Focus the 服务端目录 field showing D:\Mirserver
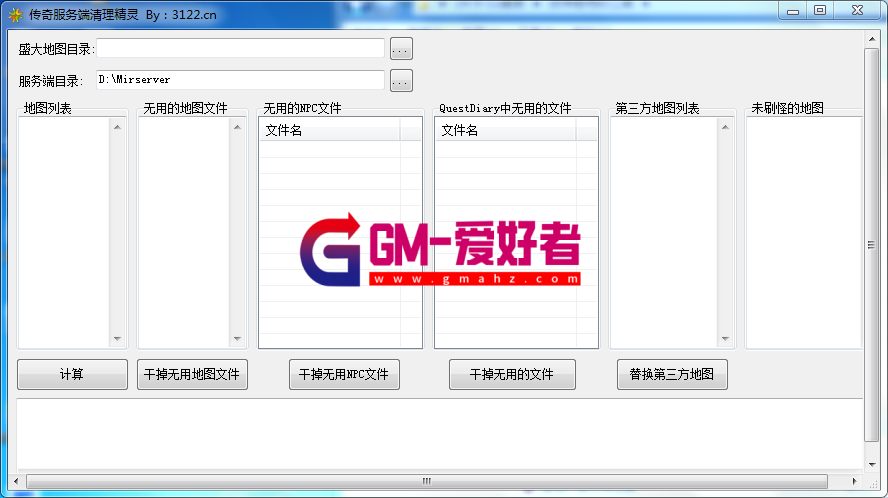Viewport: 888px width, 498px height. coord(241,80)
